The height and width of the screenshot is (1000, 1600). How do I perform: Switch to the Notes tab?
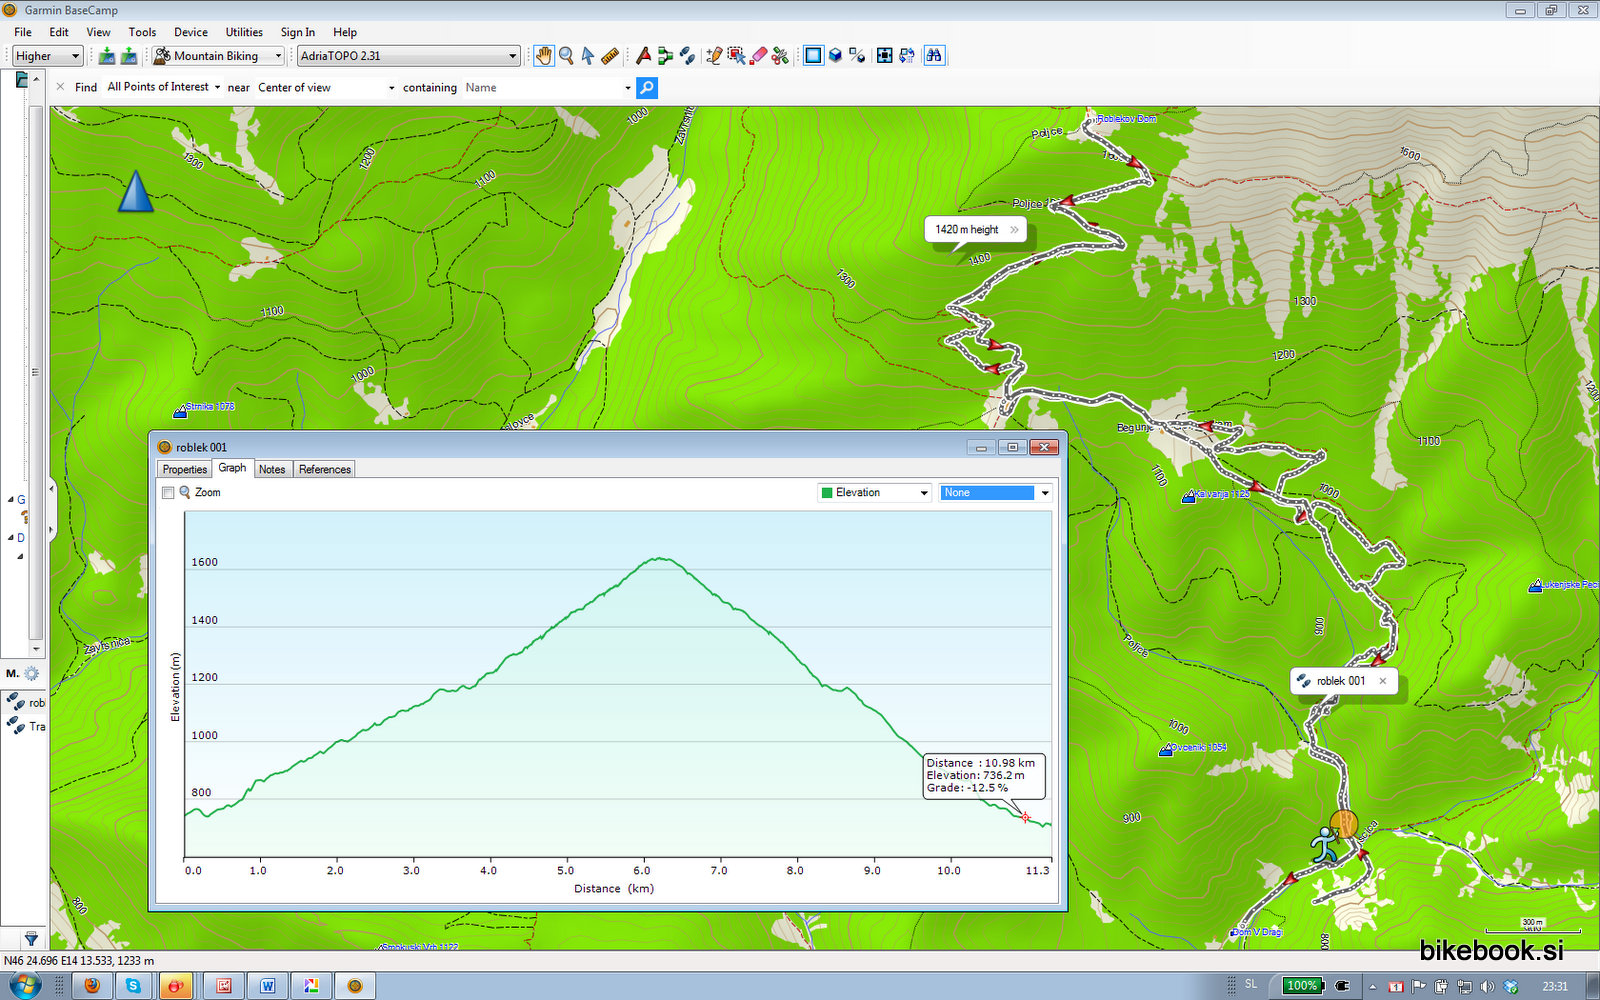point(272,470)
